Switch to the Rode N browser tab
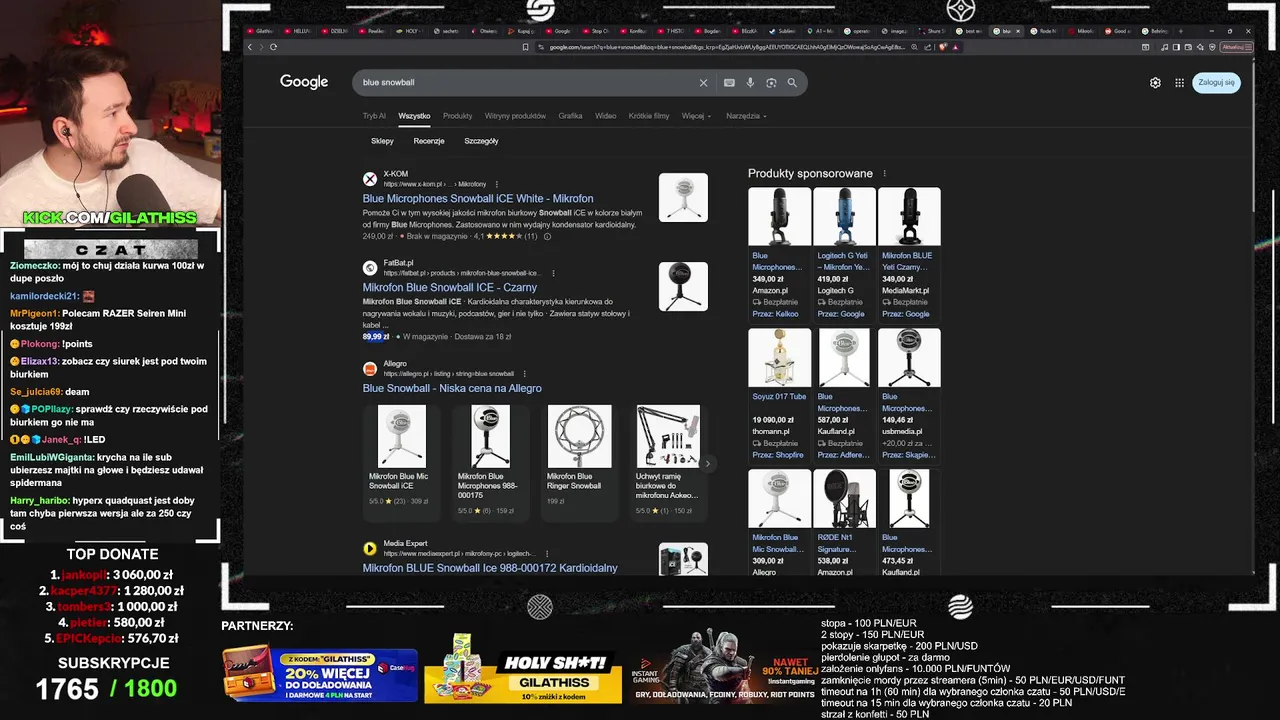Screen dimensions: 1280x720 [1044, 31]
